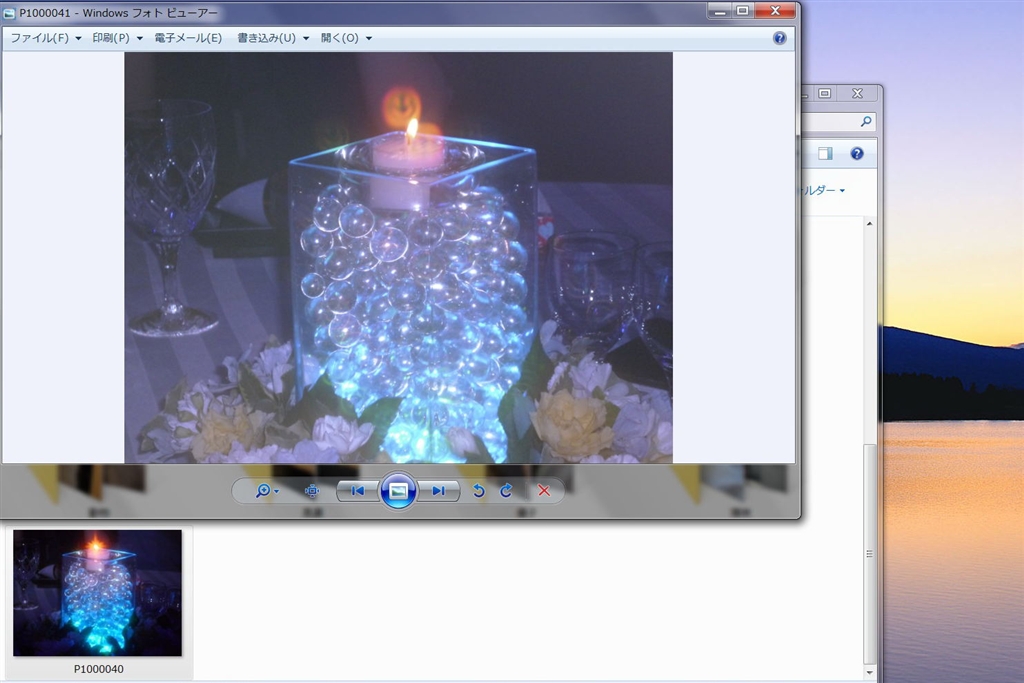Delete the photo with red X
1024x683 pixels.
tap(544, 491)
